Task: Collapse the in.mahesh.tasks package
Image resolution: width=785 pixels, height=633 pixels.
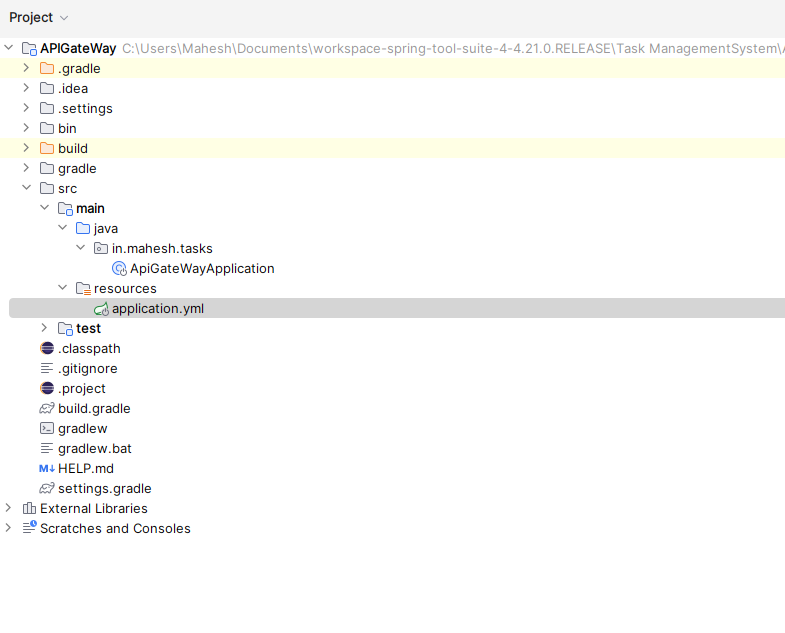Action: [81, 248]
